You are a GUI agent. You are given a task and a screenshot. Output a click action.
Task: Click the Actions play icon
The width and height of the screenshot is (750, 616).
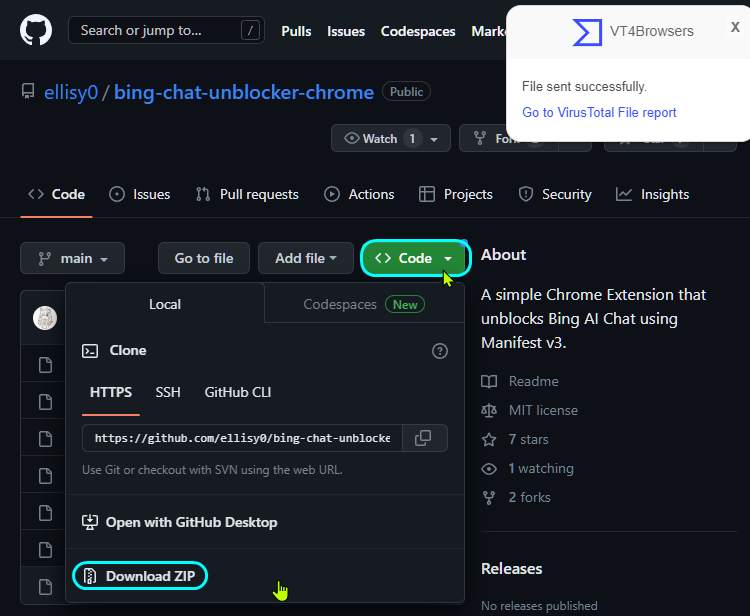tap(331, 194)
